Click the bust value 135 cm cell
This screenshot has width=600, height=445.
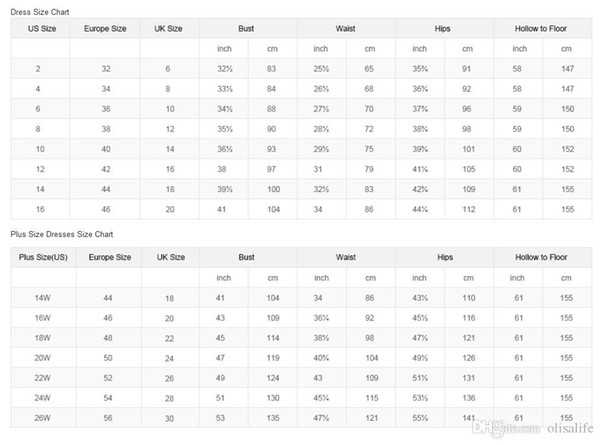273,418
